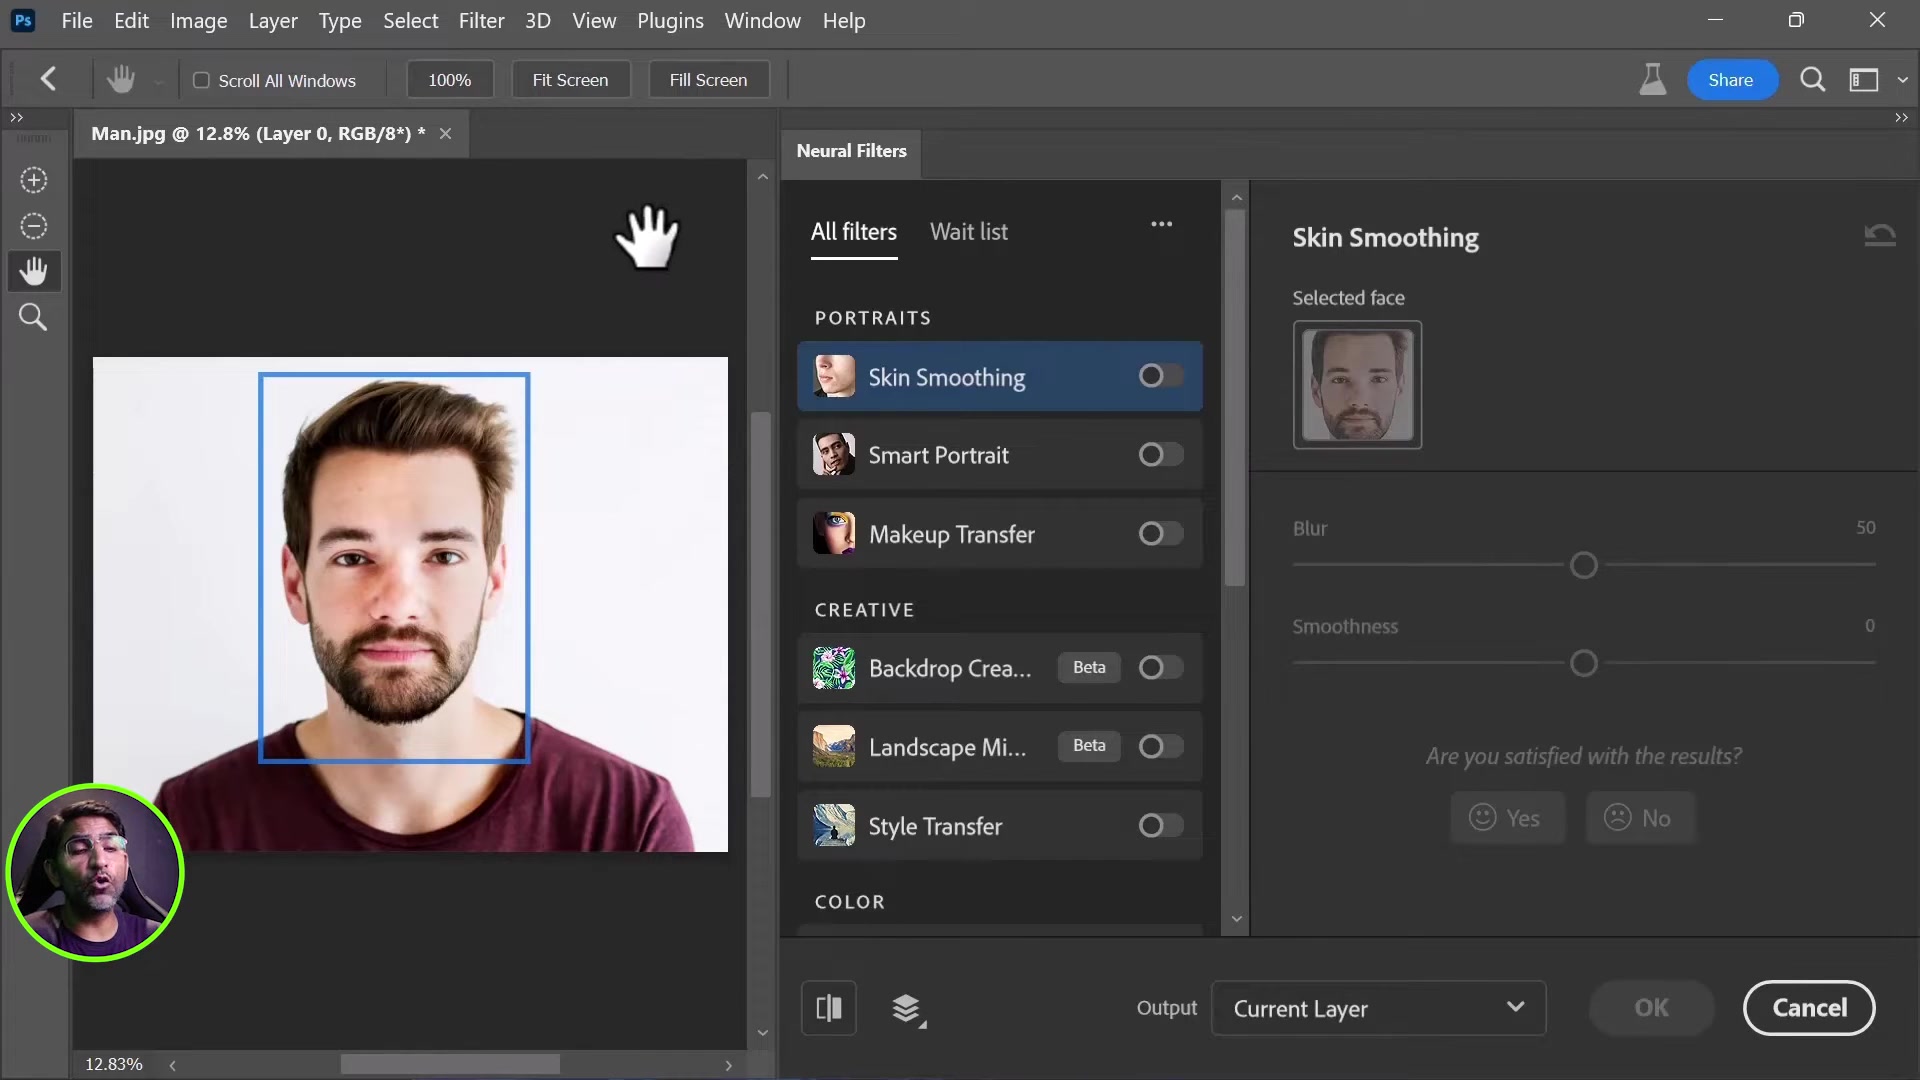Check the Scroll All Windows checkbox
Screen dimensions: 1920x1080
(x=201, y=80)
